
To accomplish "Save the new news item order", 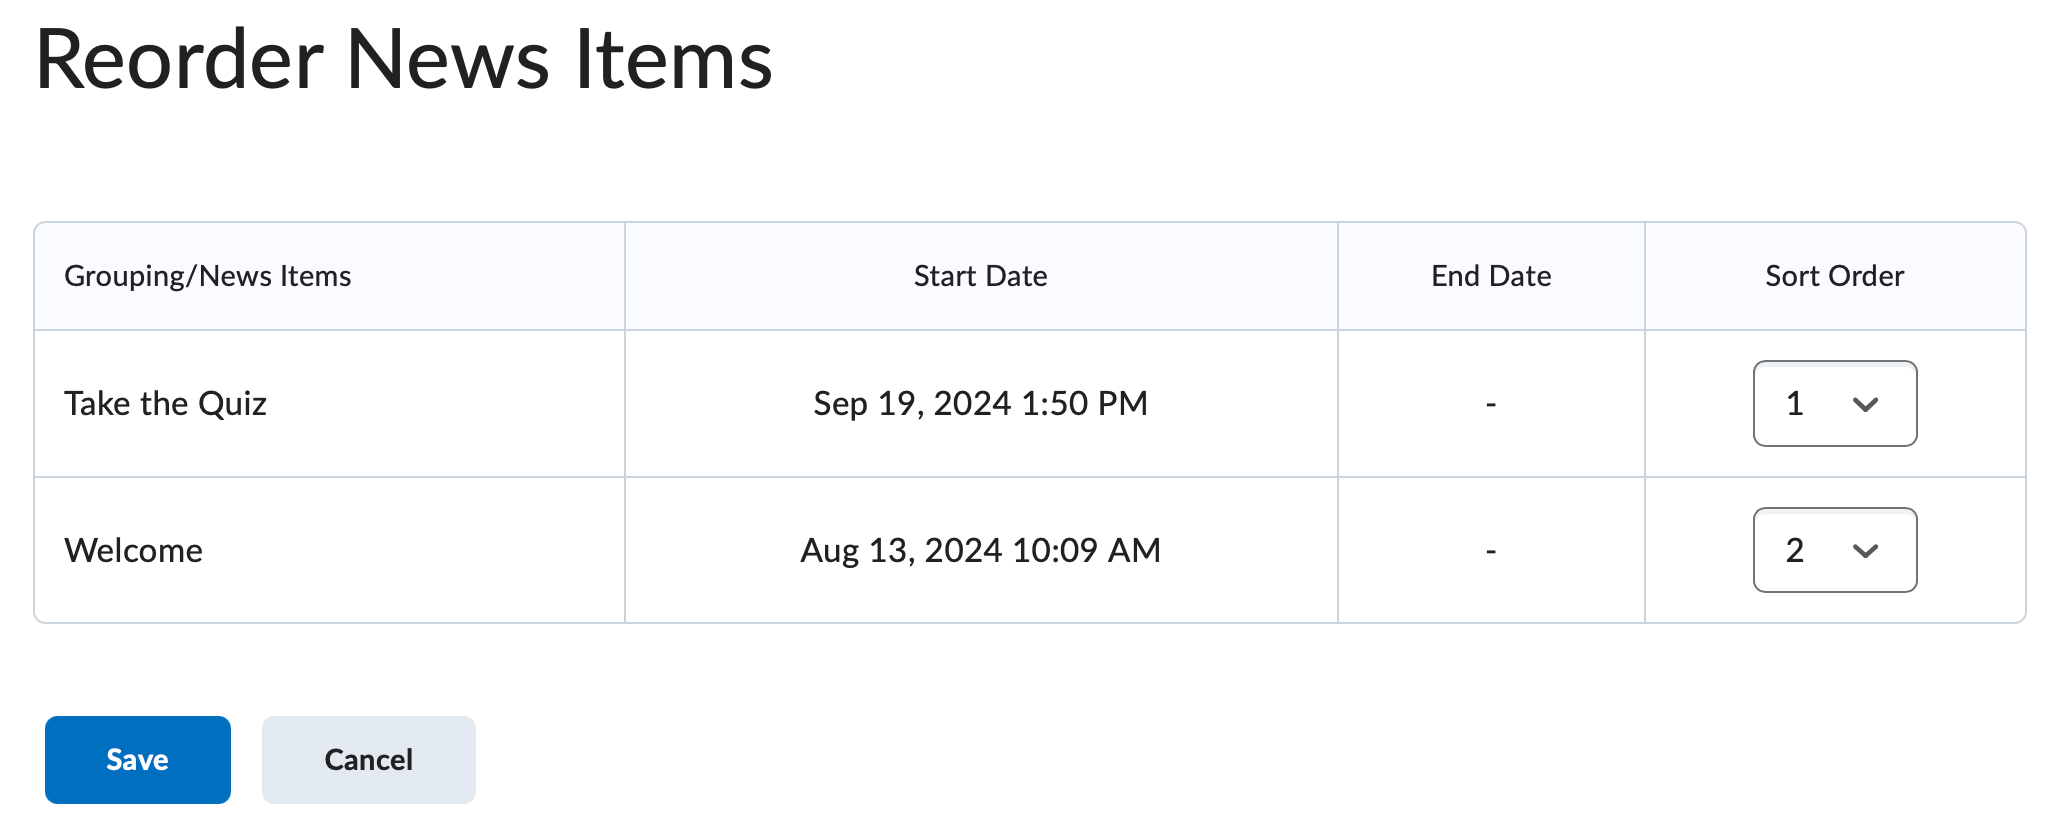I will [137, 759].
